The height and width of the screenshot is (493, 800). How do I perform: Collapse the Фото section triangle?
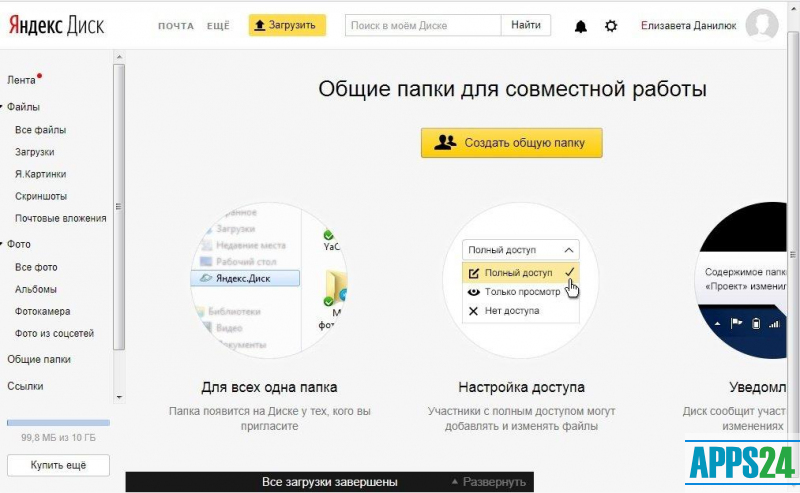[x=2, y=244]
